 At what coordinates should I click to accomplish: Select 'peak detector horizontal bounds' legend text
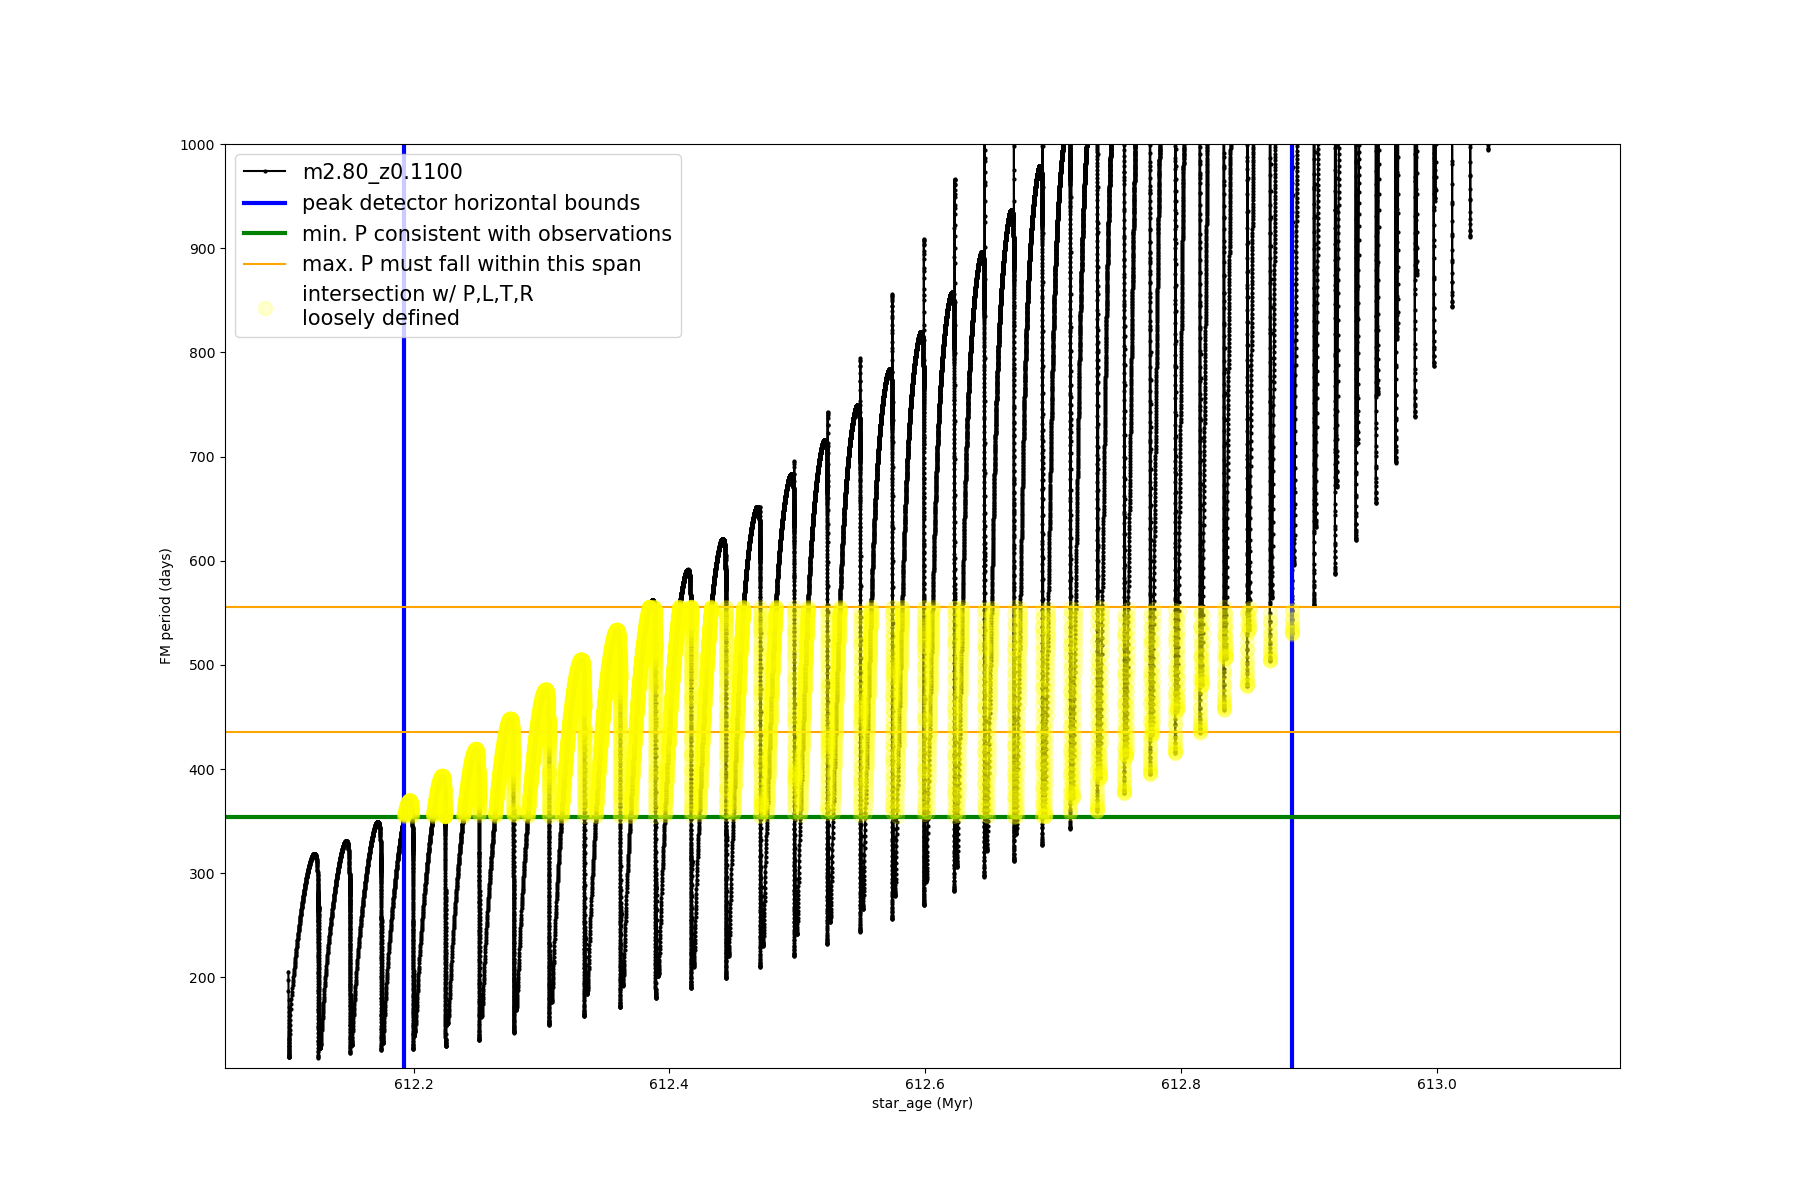[470, 203]
